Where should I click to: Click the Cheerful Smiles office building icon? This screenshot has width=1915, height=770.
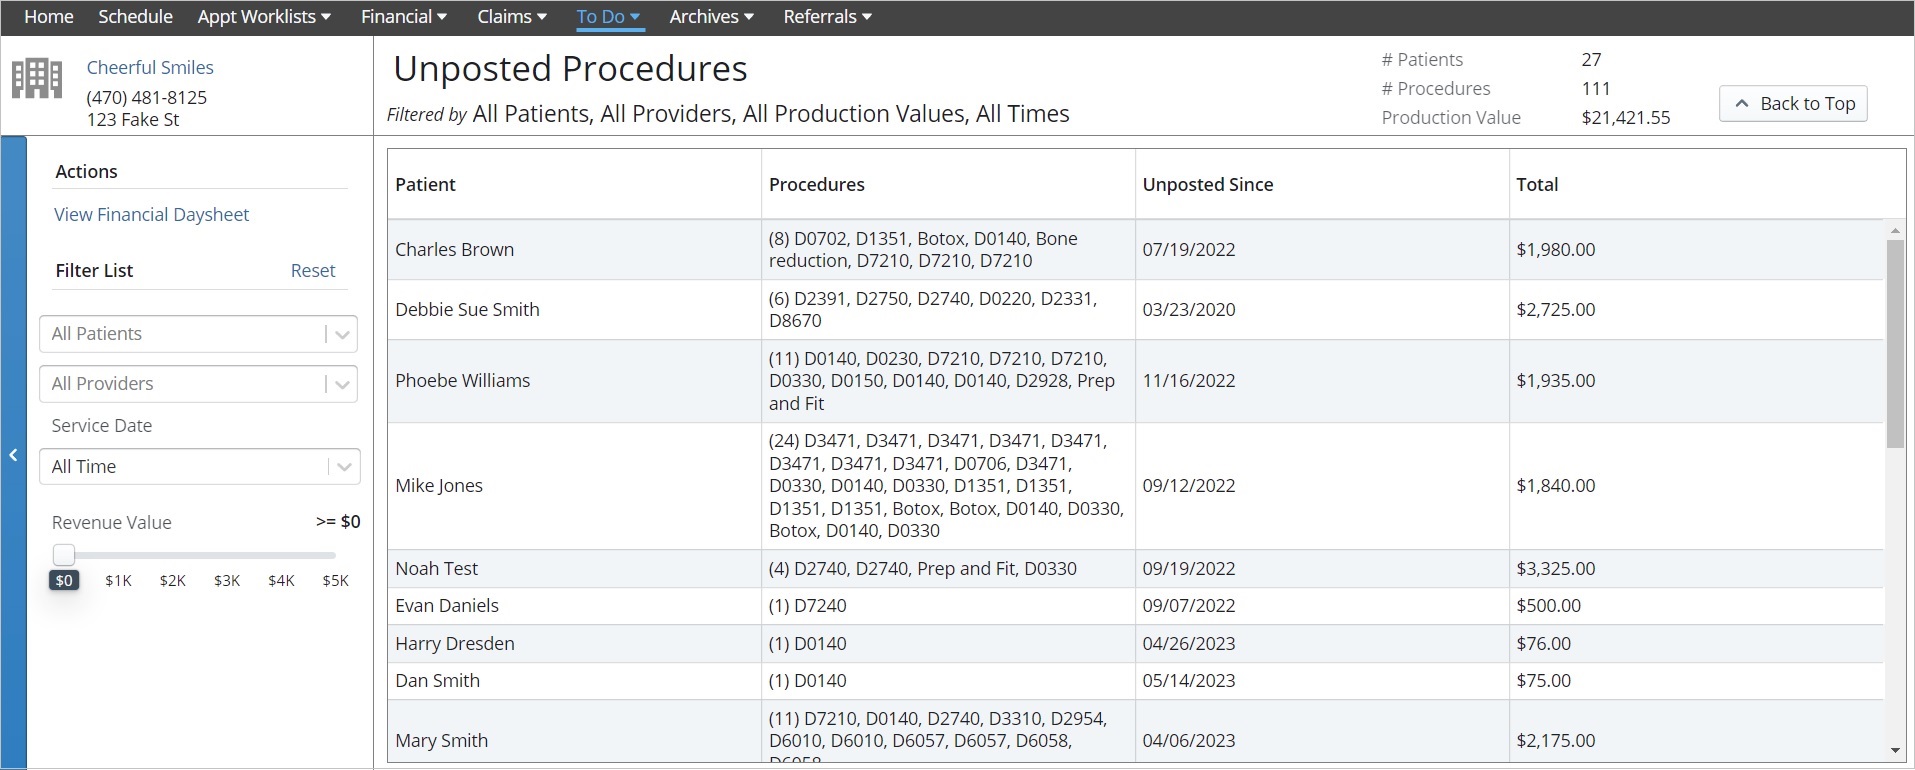pyautogui.click(x=37, y=78)
